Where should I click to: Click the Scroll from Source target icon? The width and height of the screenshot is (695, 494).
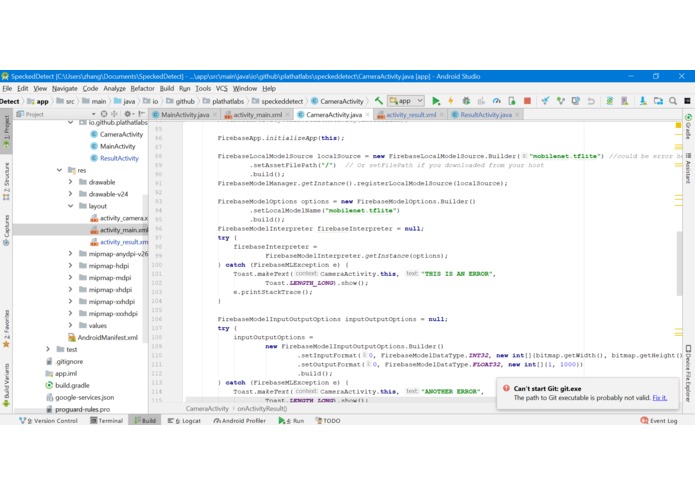point(104,114)
